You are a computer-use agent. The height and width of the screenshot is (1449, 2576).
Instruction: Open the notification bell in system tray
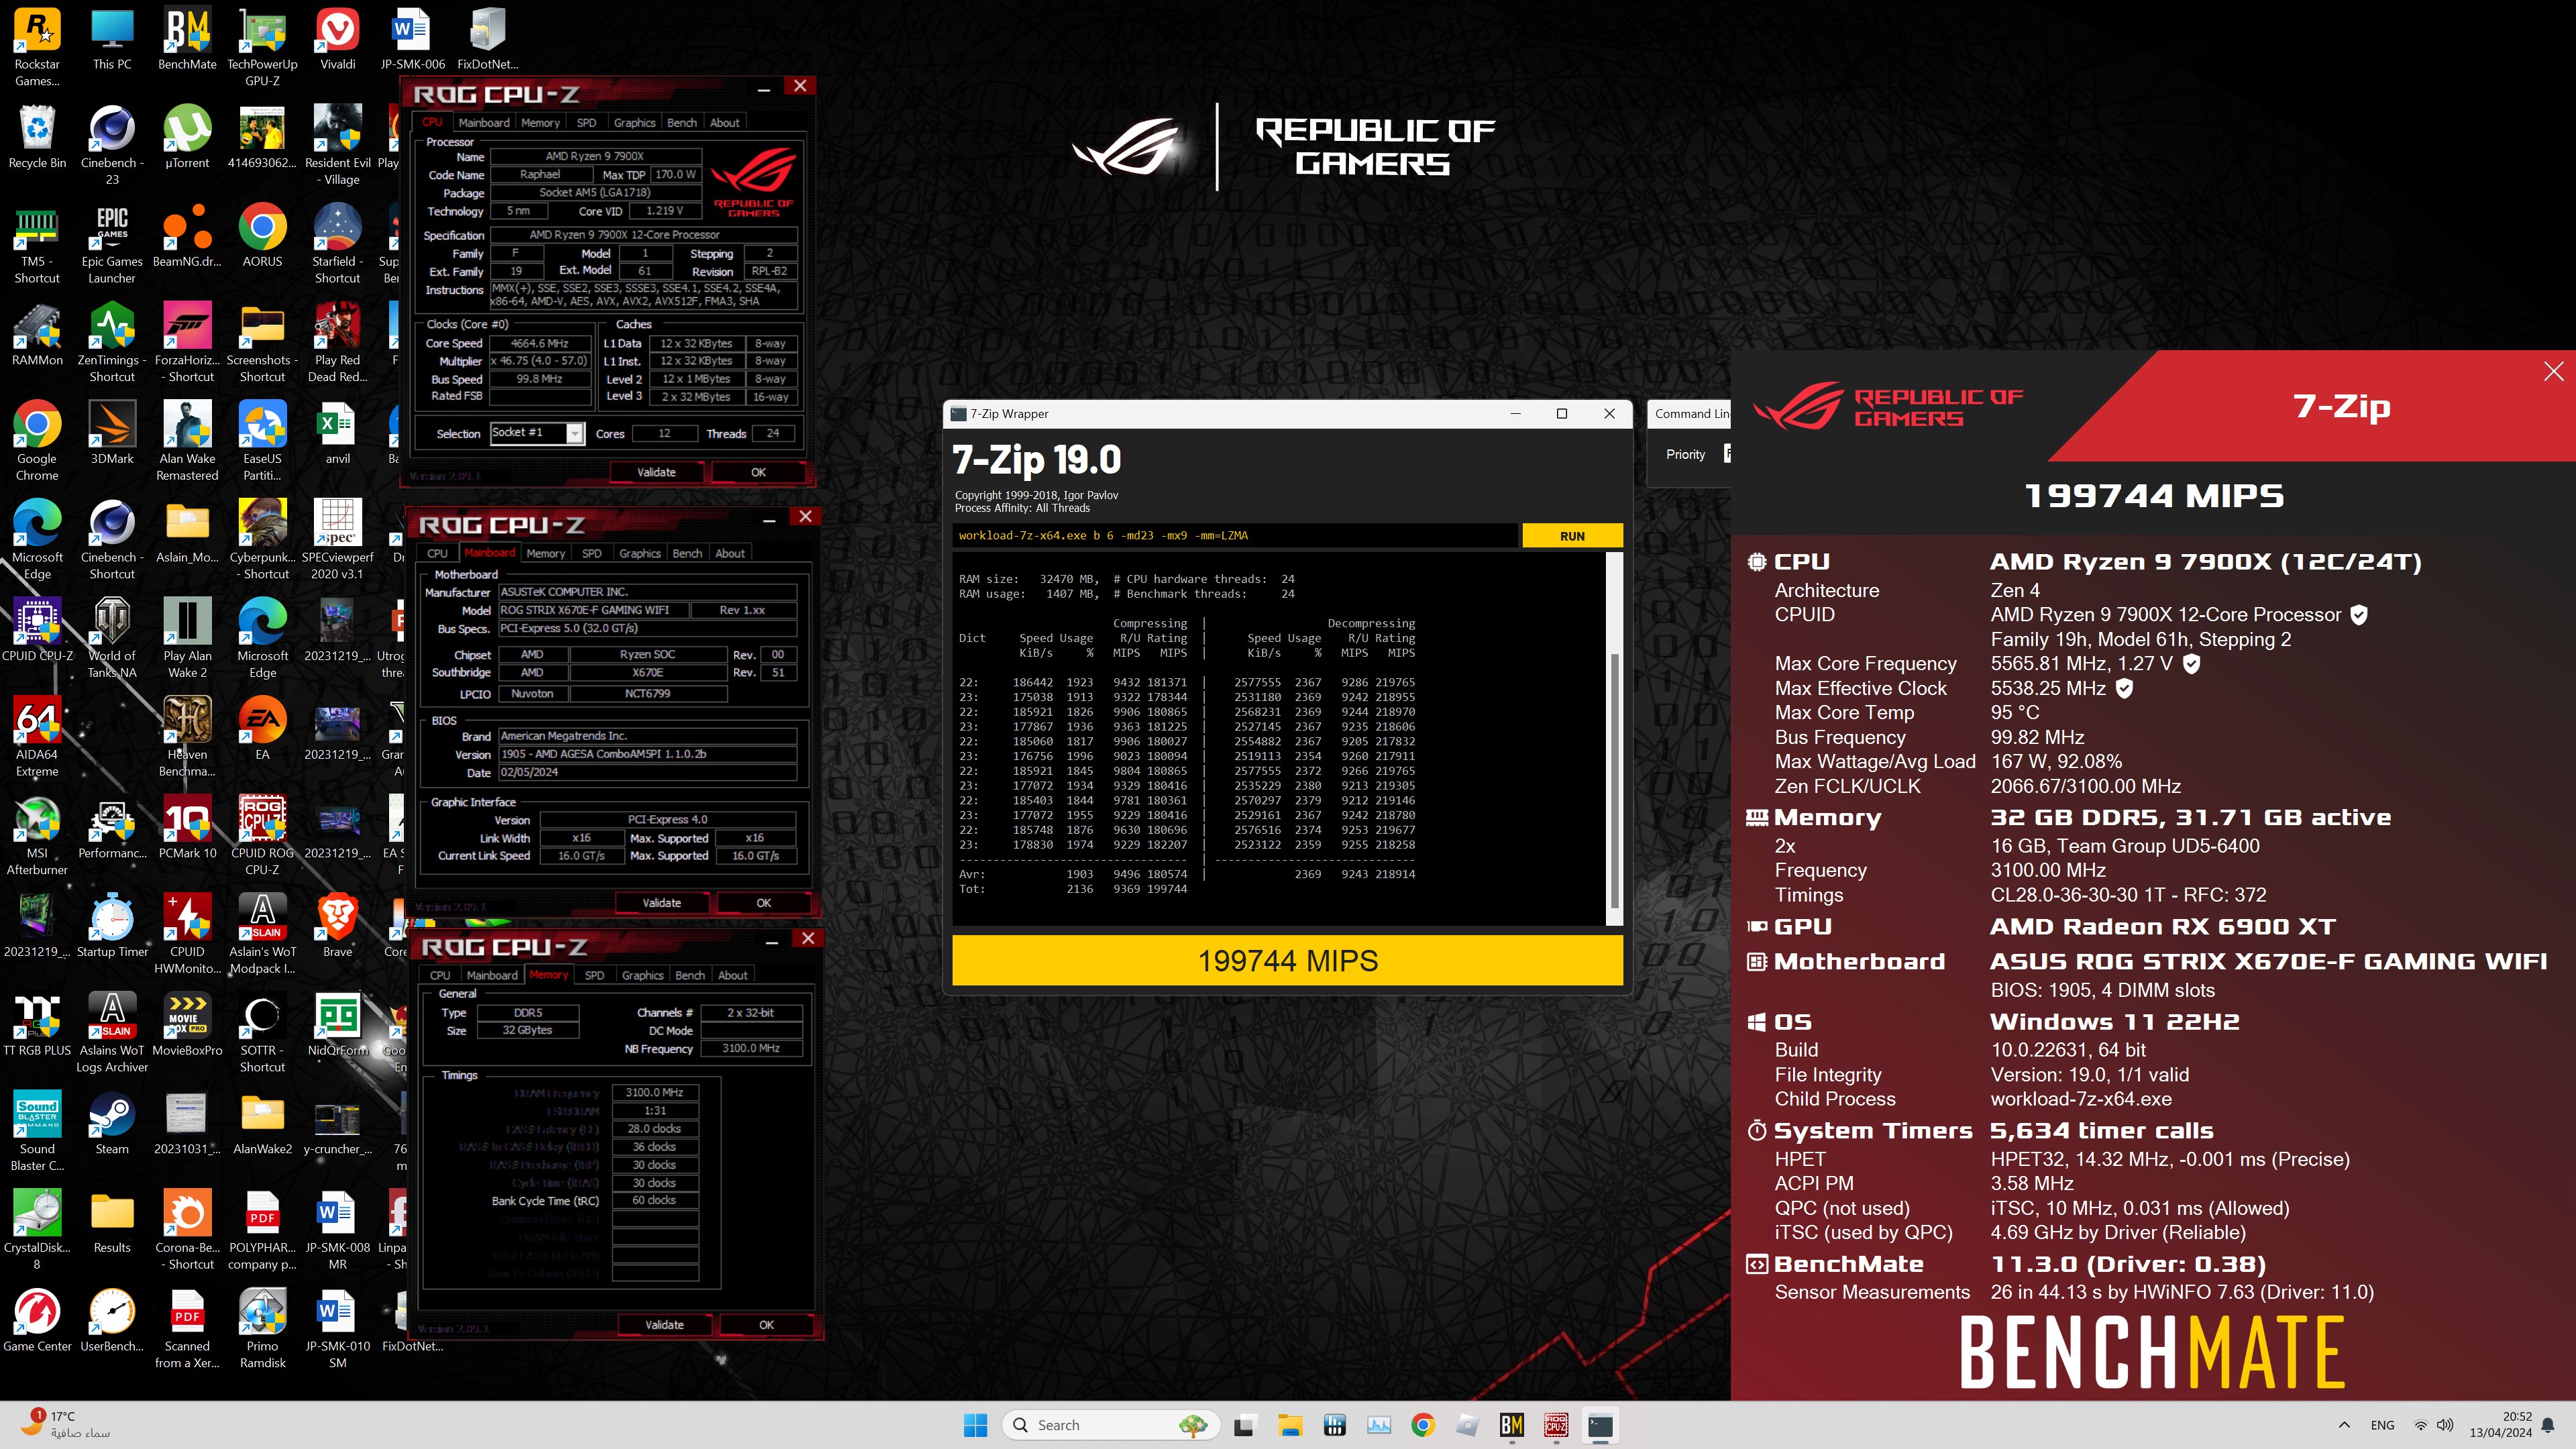[x=2549, y=1425]
